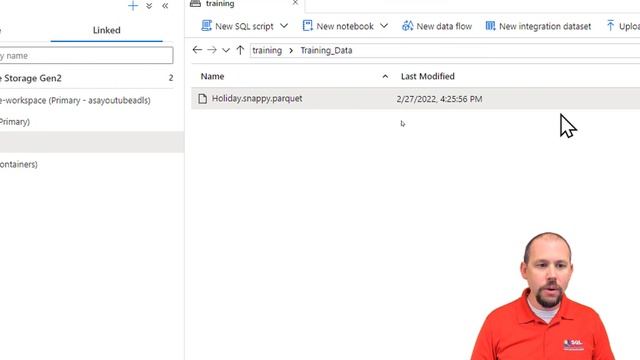Open the workspace (Primary - asayoutubeadls) item
This screenshot has height=360, width=640.
point(75,100)
